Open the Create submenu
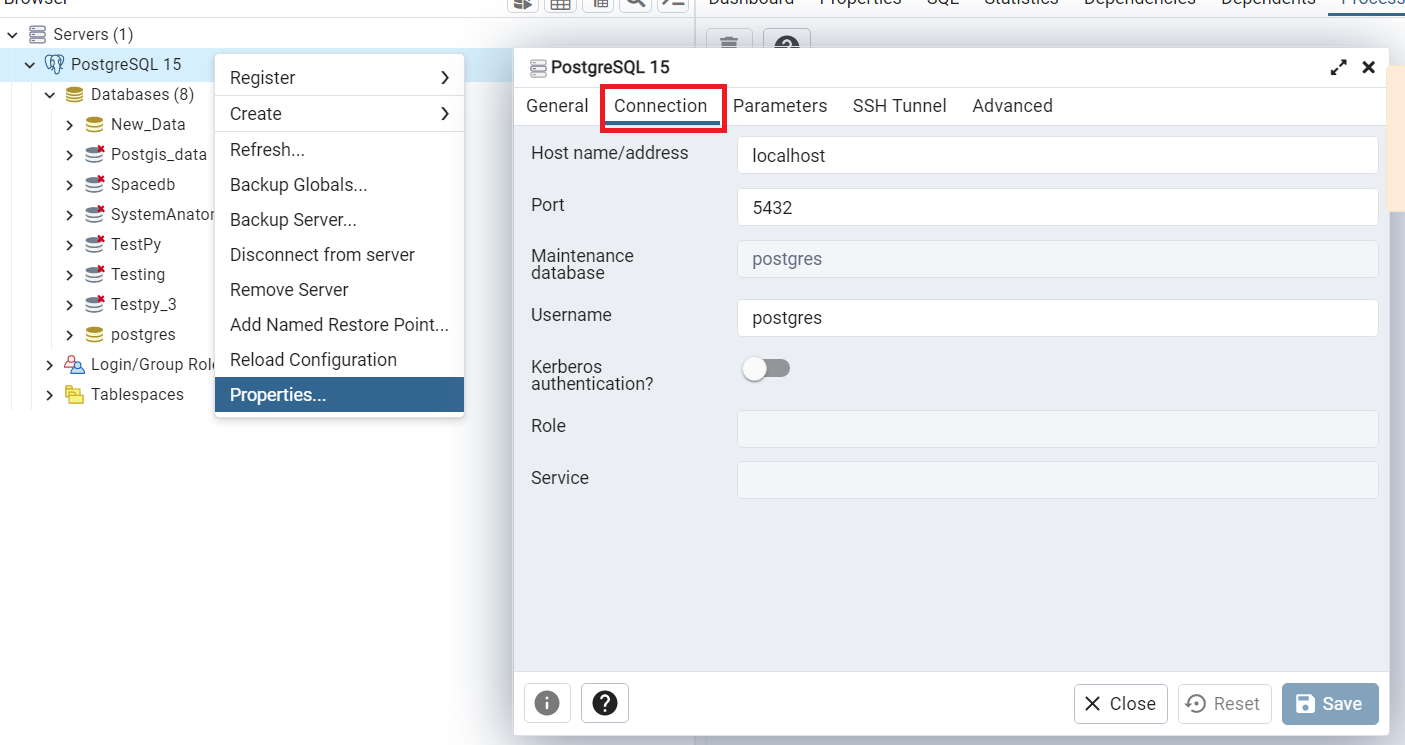The image size is (1405, 745). point(339,114)
